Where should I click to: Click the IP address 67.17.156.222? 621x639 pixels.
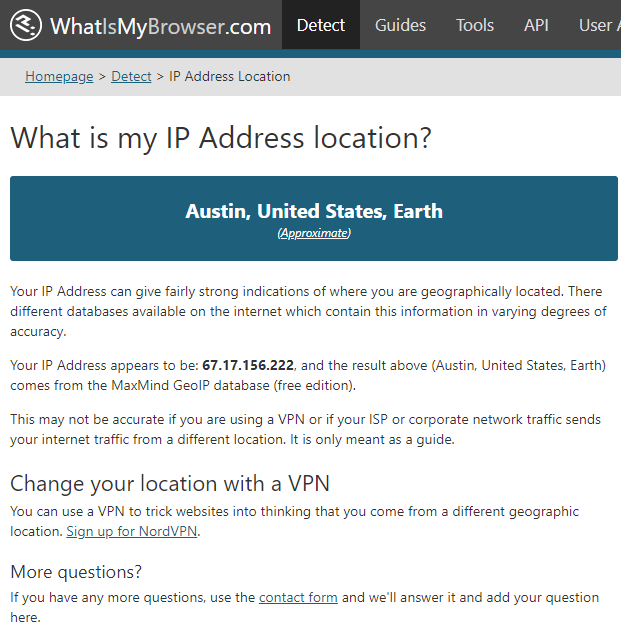coord(248,366)
